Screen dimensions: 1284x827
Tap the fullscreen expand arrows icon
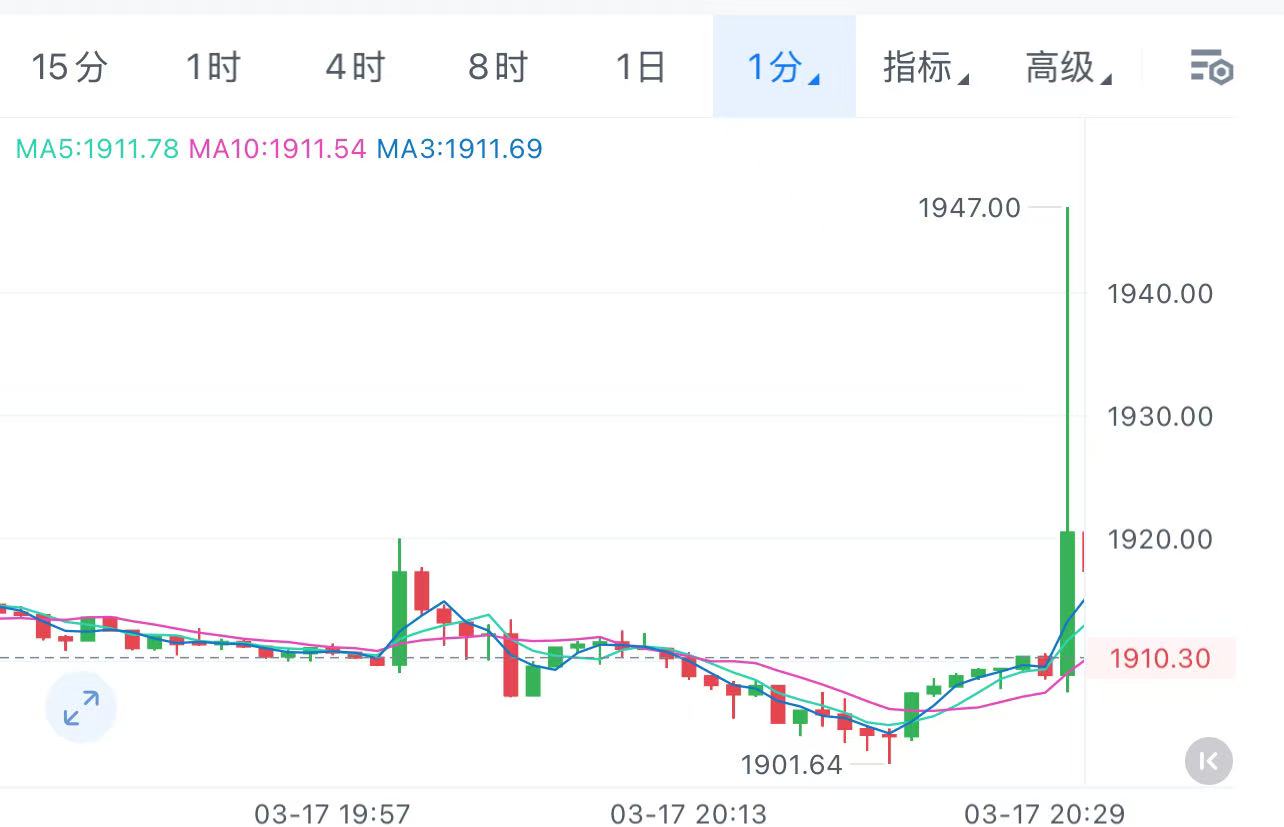pos(81,708)
